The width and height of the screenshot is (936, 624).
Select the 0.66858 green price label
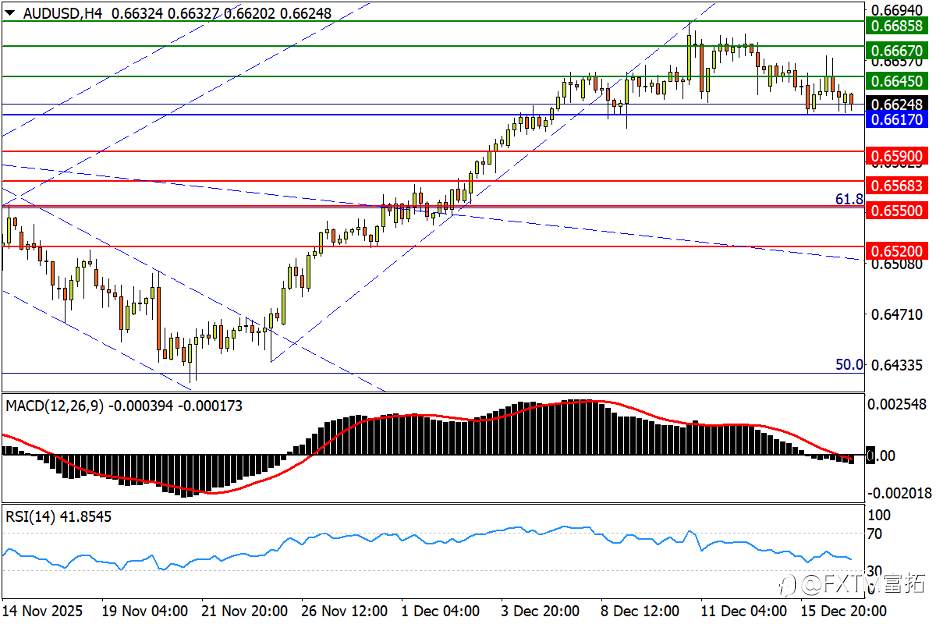[x=897, y=26]
